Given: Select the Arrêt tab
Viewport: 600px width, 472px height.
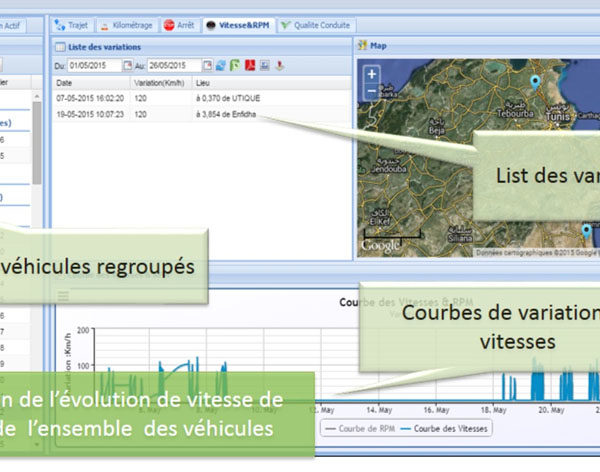Looking at the screenshot, I should click(x=179, y=24).
